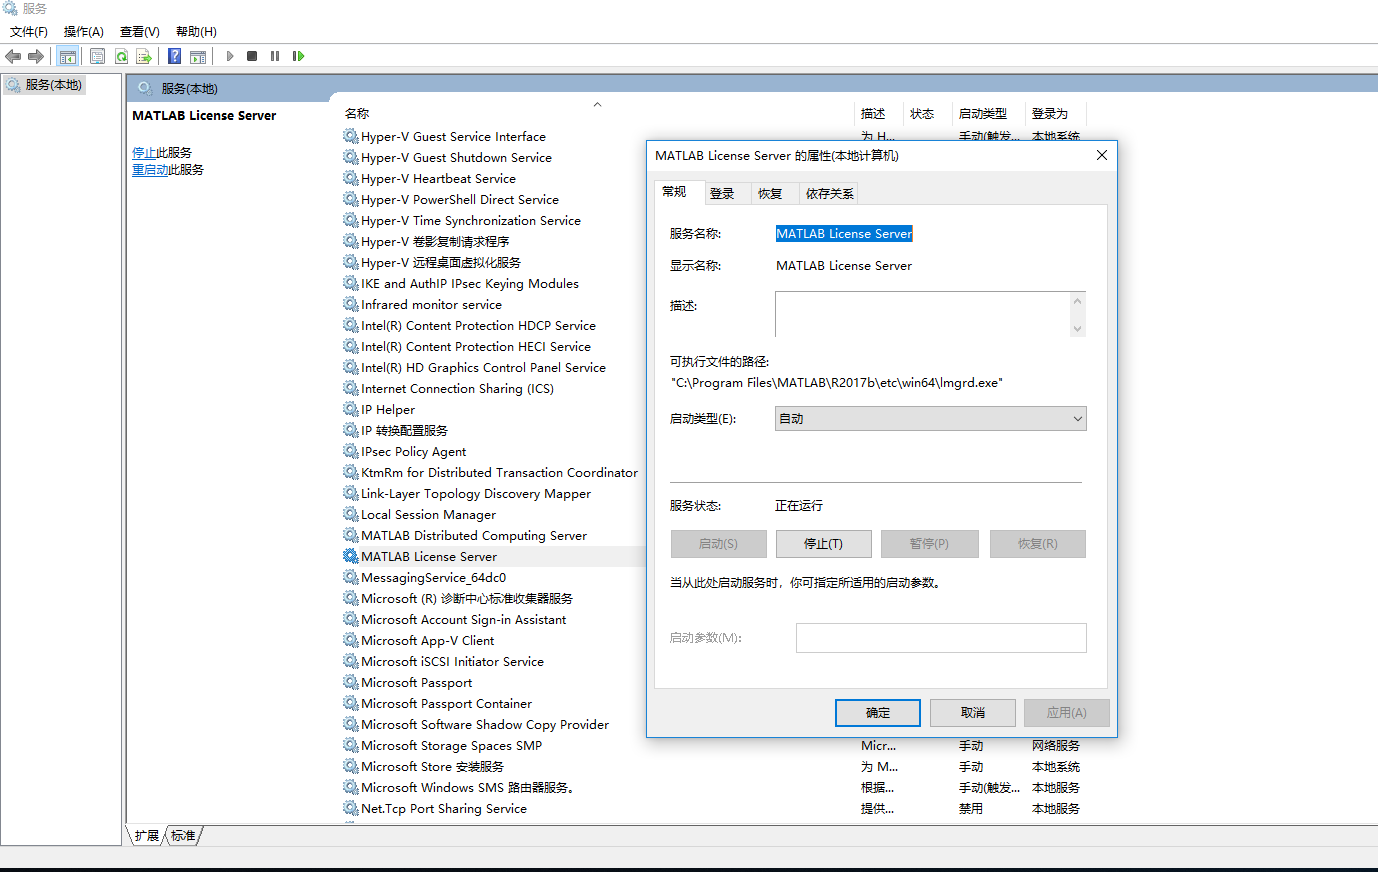Click the Refresh toolbar icon

(121, 56)
